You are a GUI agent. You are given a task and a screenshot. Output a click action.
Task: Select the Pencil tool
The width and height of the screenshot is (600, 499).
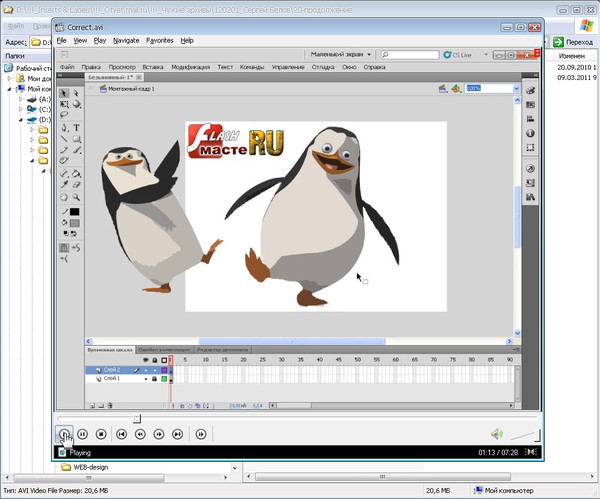pyautogui.click(x=64, y=150)
